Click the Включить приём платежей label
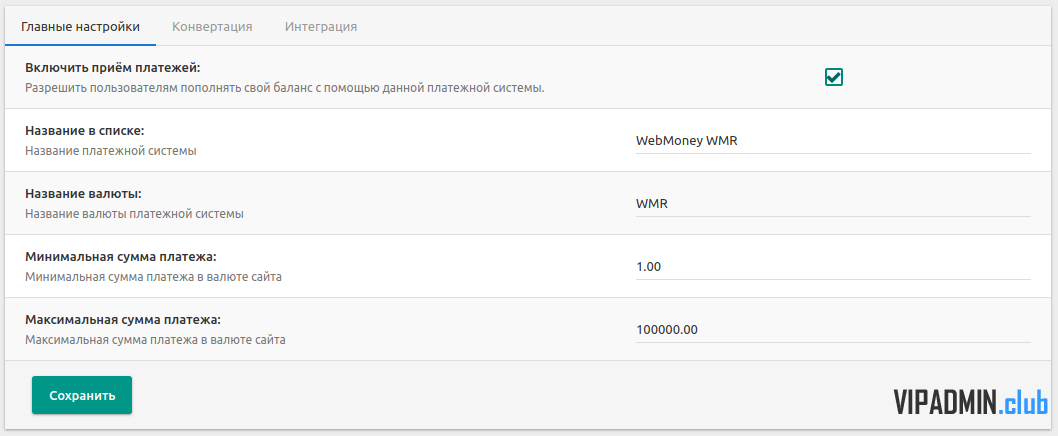Image resolution: width=1058 pixels, height=436 pixels. [113, 68]
